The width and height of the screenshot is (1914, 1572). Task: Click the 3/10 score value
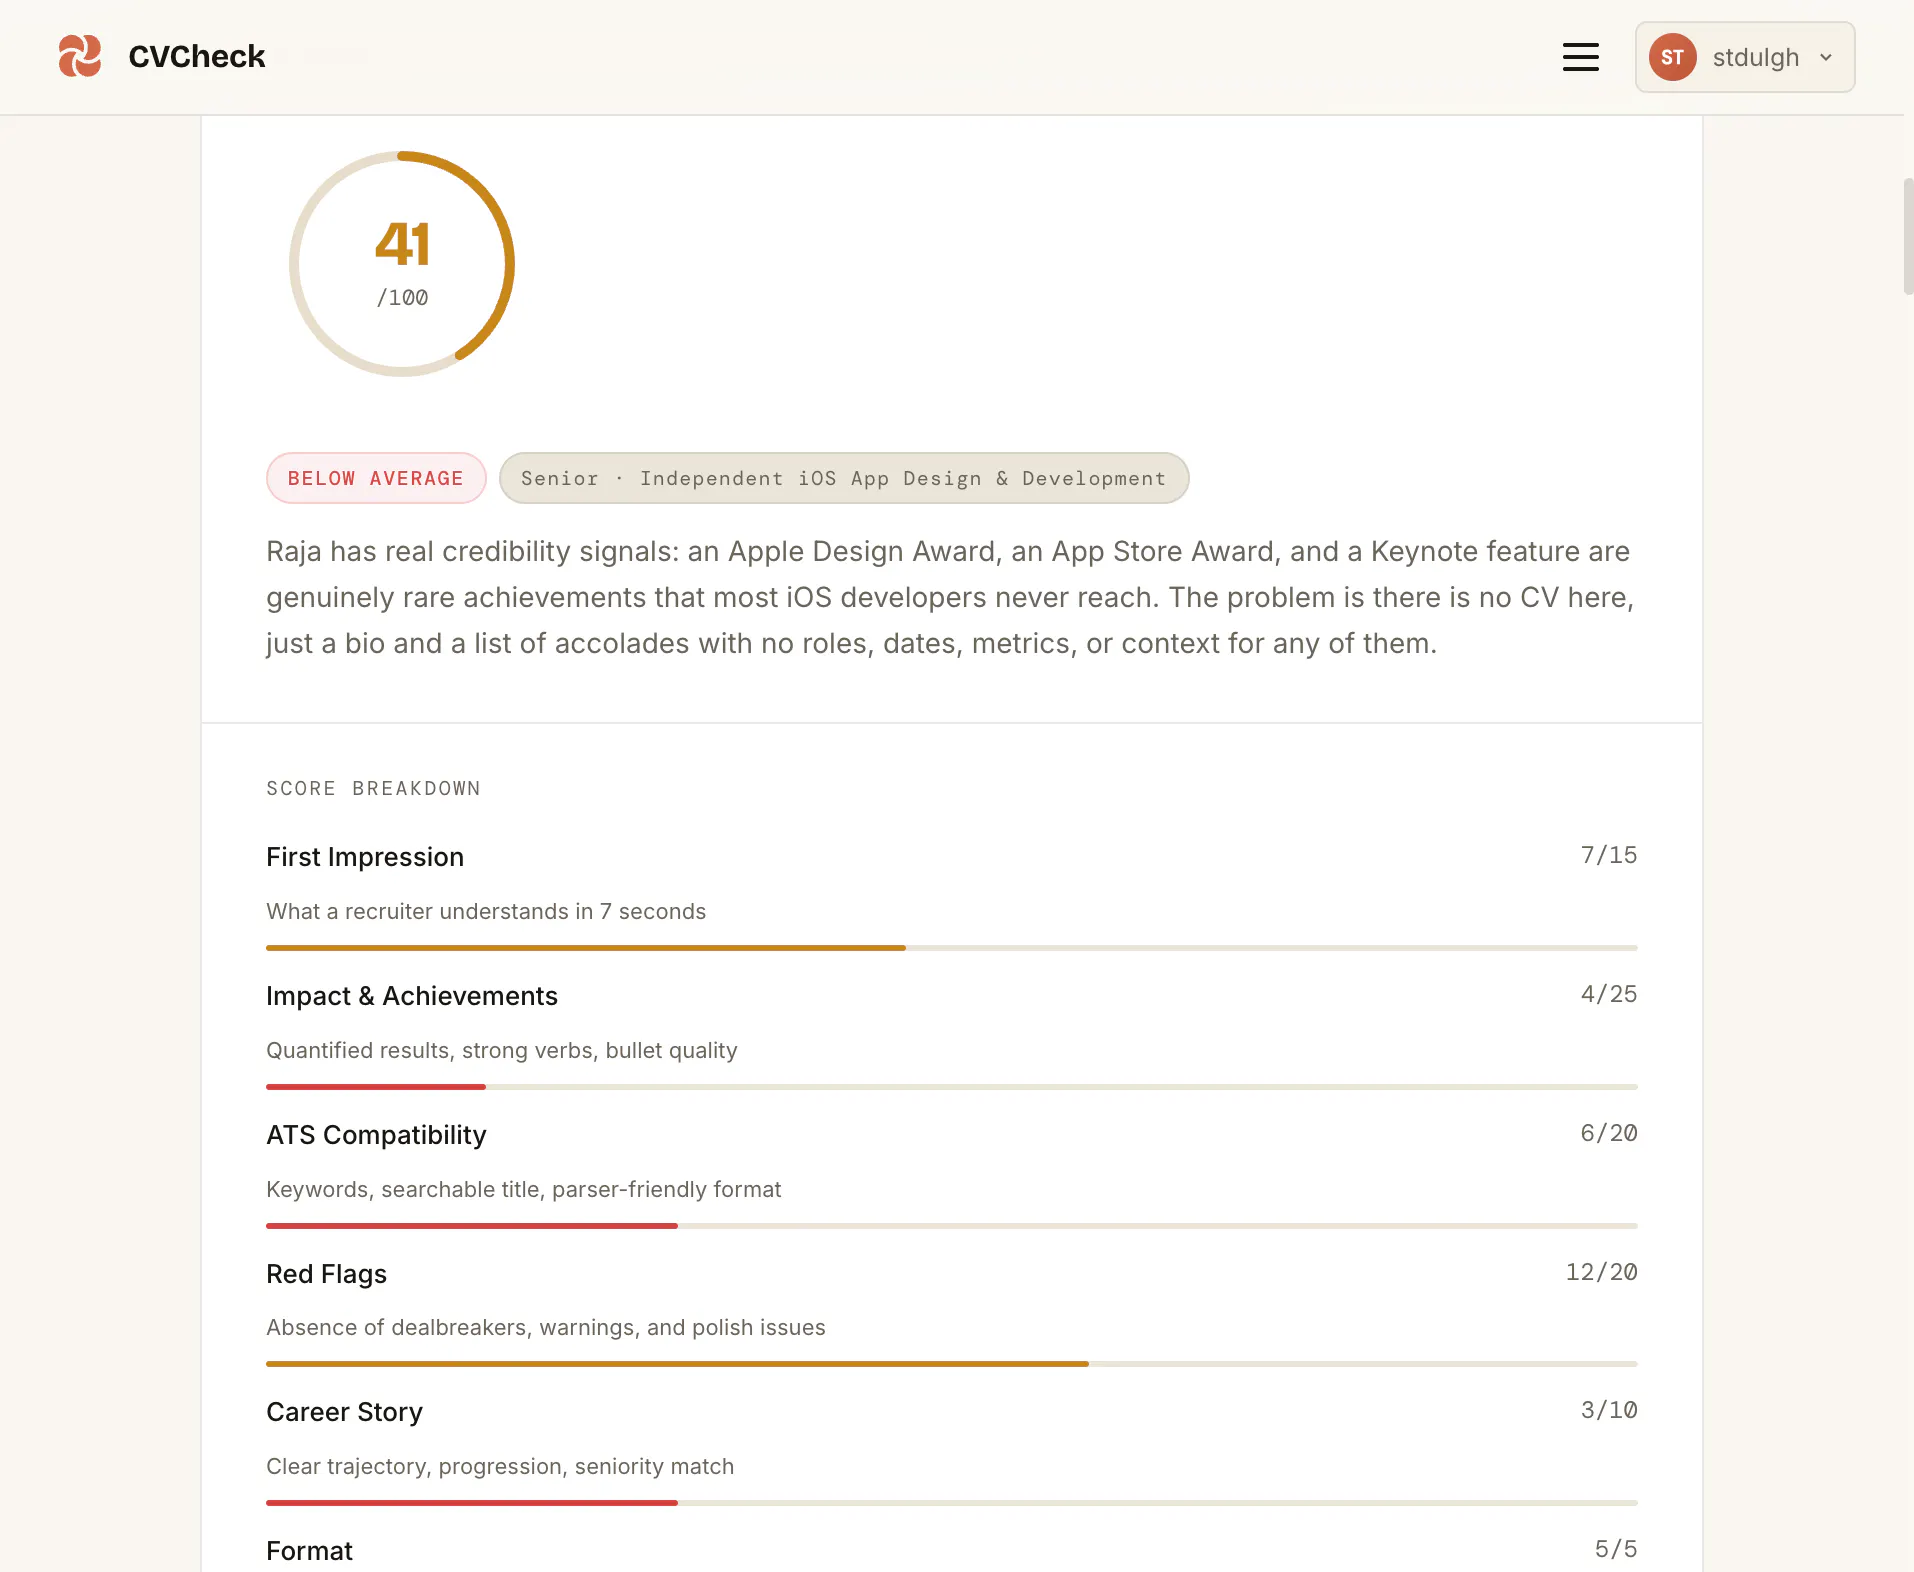coord(1608,1410)
